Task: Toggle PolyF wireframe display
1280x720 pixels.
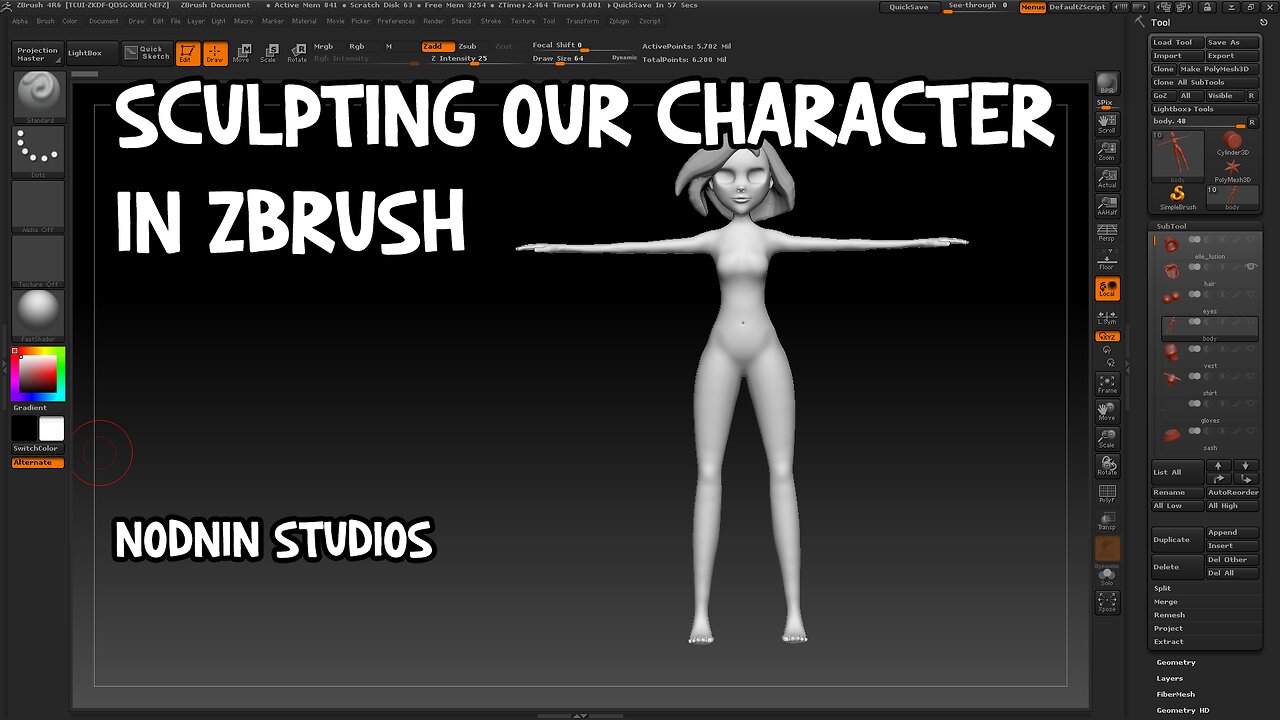Action: pos(1107,494)
